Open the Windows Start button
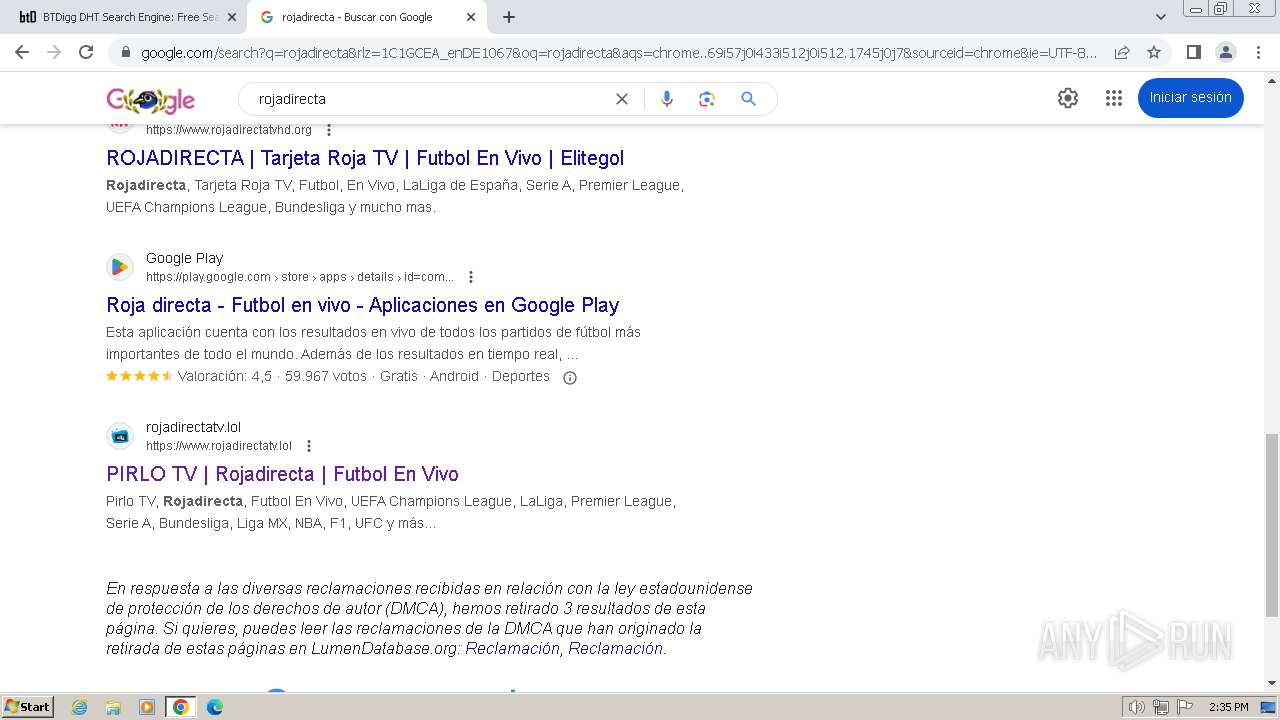1280x720 pixels. pyautogui.click(x=28, y=706)
